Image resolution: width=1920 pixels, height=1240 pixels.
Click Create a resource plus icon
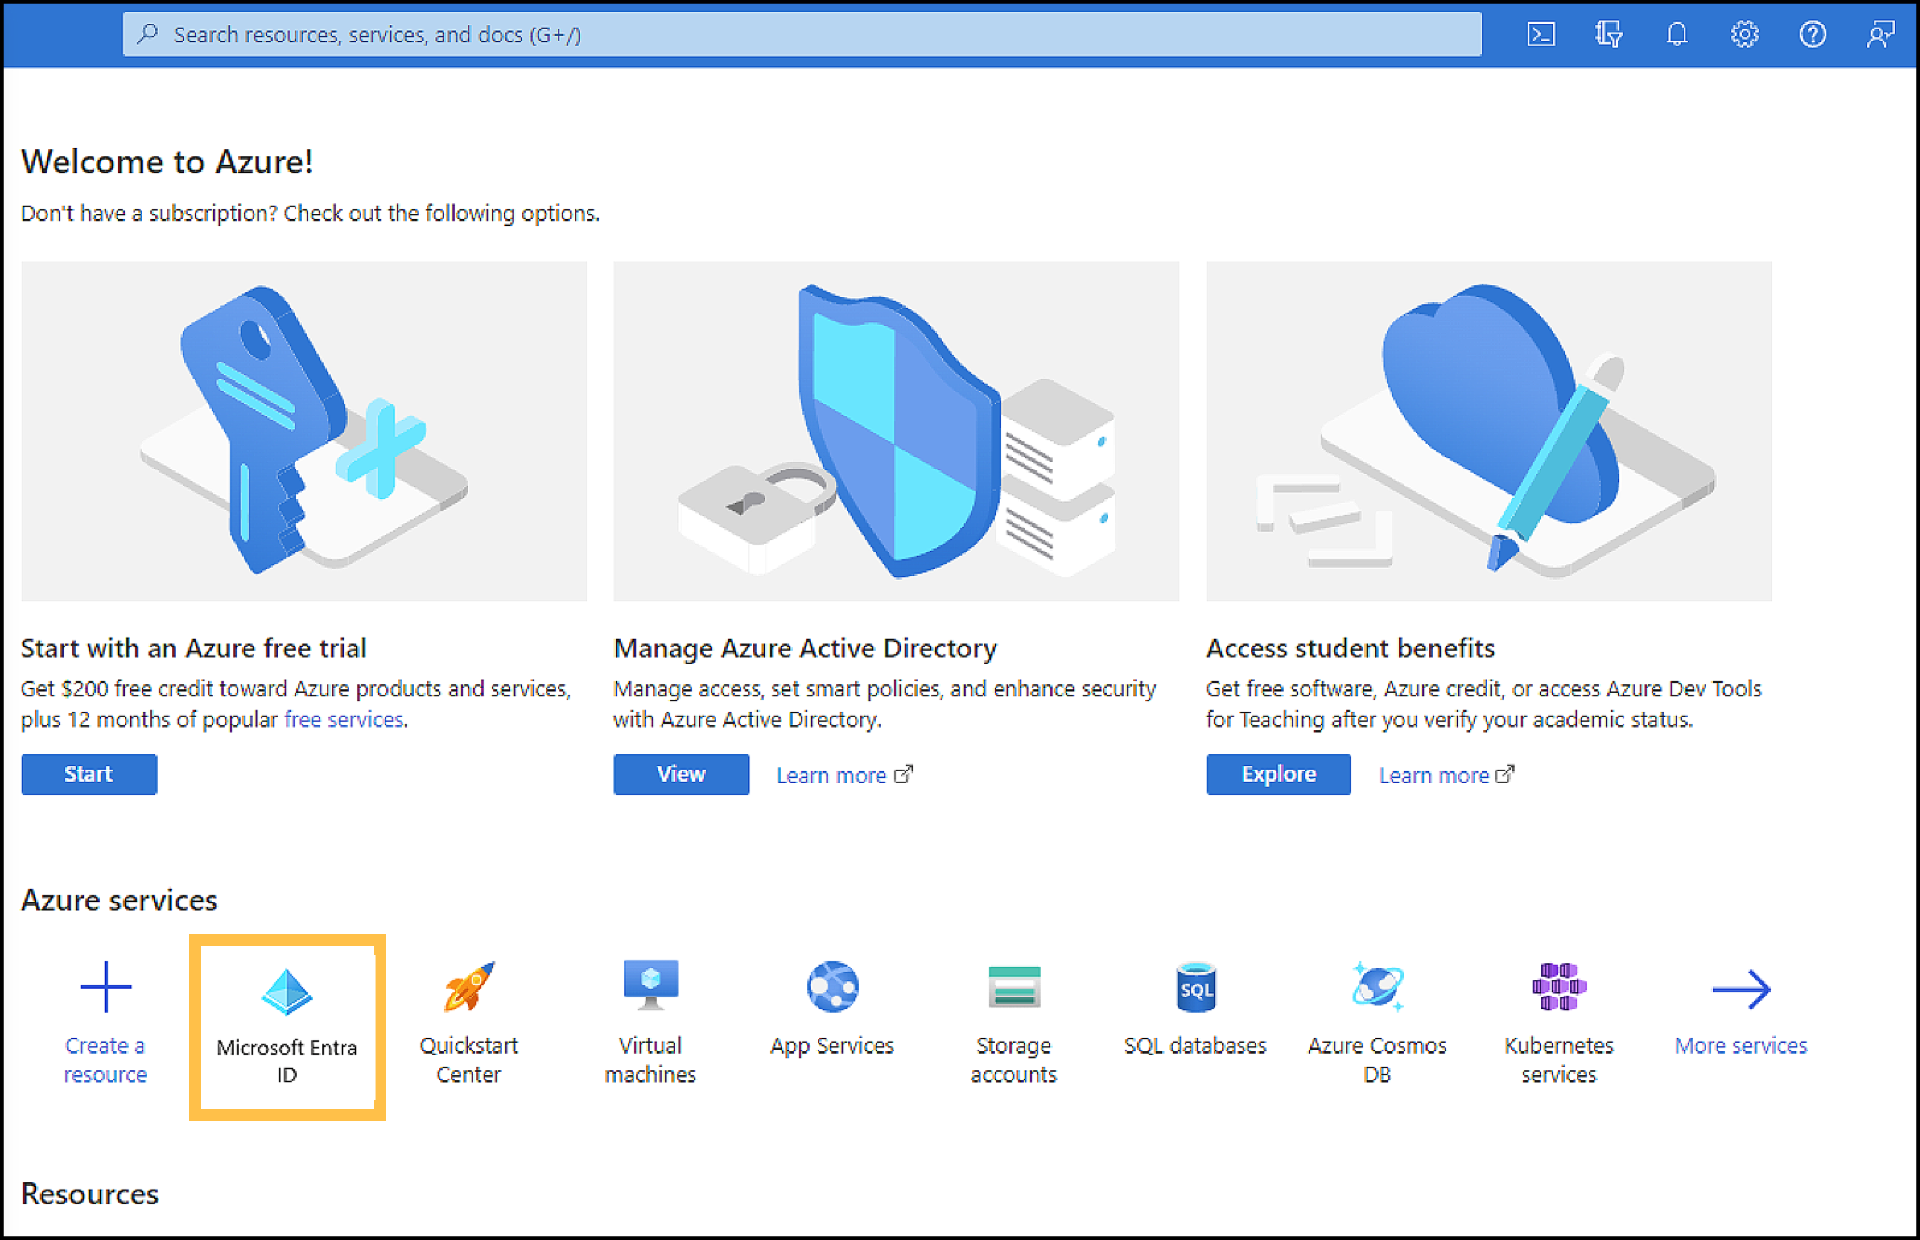click(104, 987)
